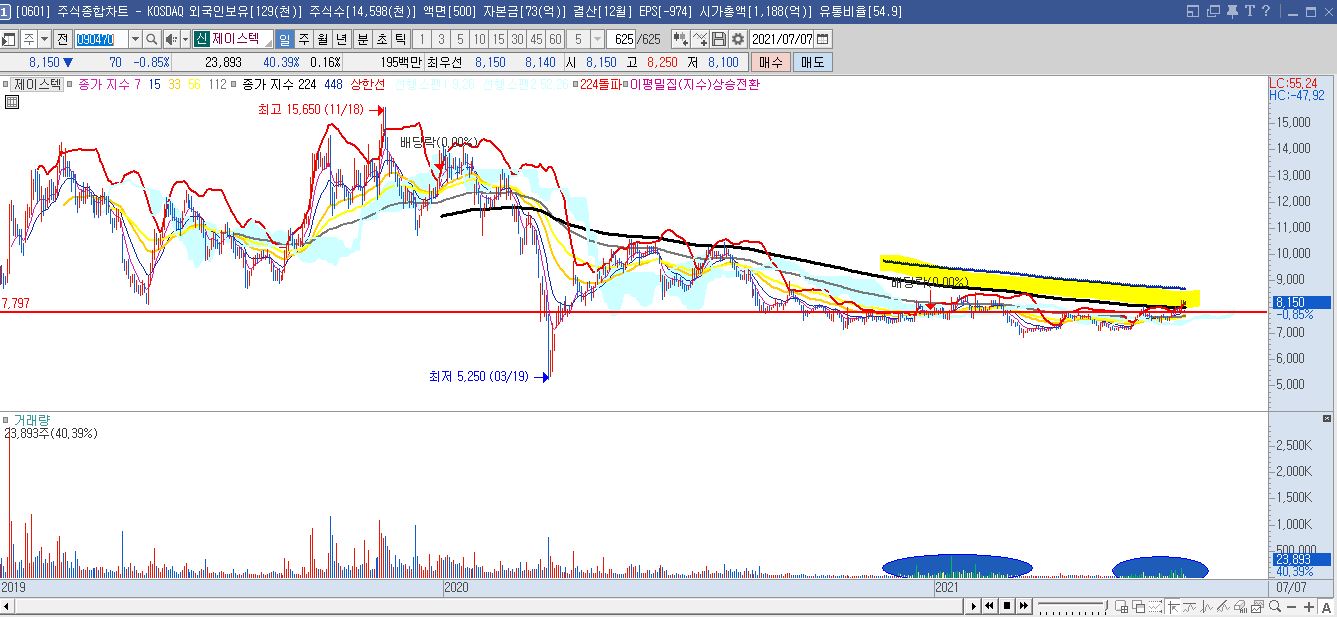Select the 초 second period
Viewport: 1337px width, 617px height.
coord(381,39)
